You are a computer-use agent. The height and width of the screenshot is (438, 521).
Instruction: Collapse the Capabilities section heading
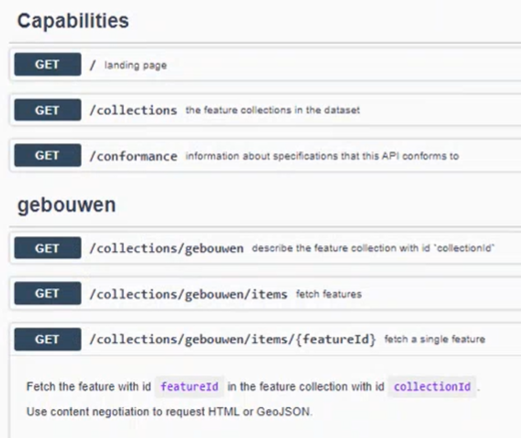pyautogui.click(x=73, y=21)
